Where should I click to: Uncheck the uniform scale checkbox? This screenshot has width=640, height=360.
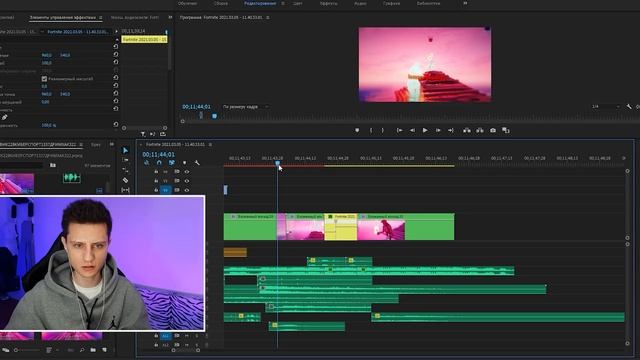pos(44,79)
